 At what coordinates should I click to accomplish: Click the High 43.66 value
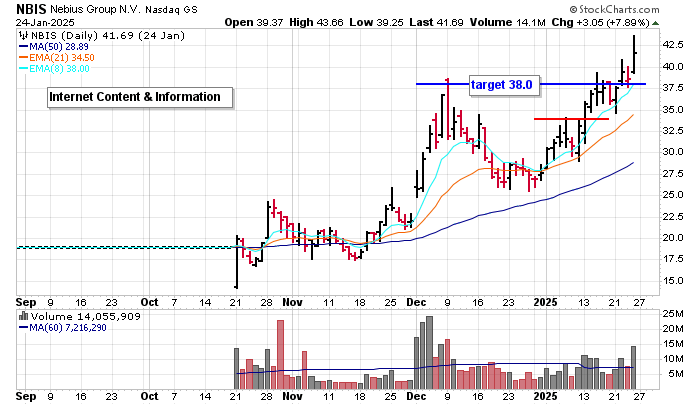coord(316,22)
